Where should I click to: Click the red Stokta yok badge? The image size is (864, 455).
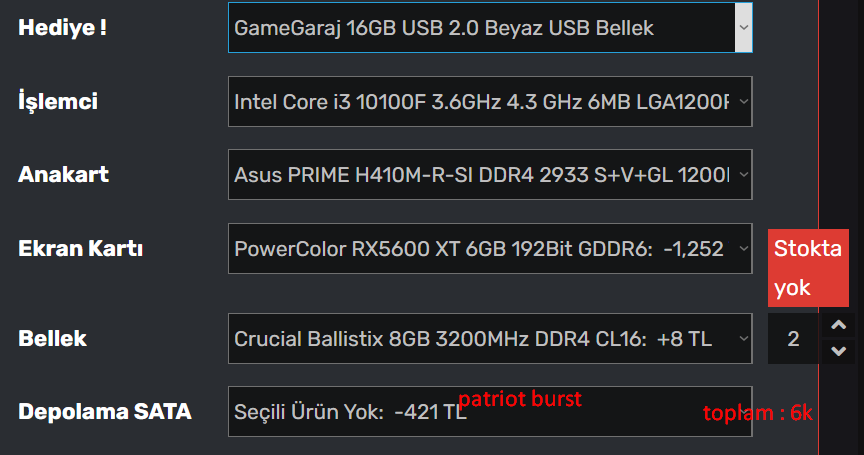pyautogui.click(x=808, y=268)
